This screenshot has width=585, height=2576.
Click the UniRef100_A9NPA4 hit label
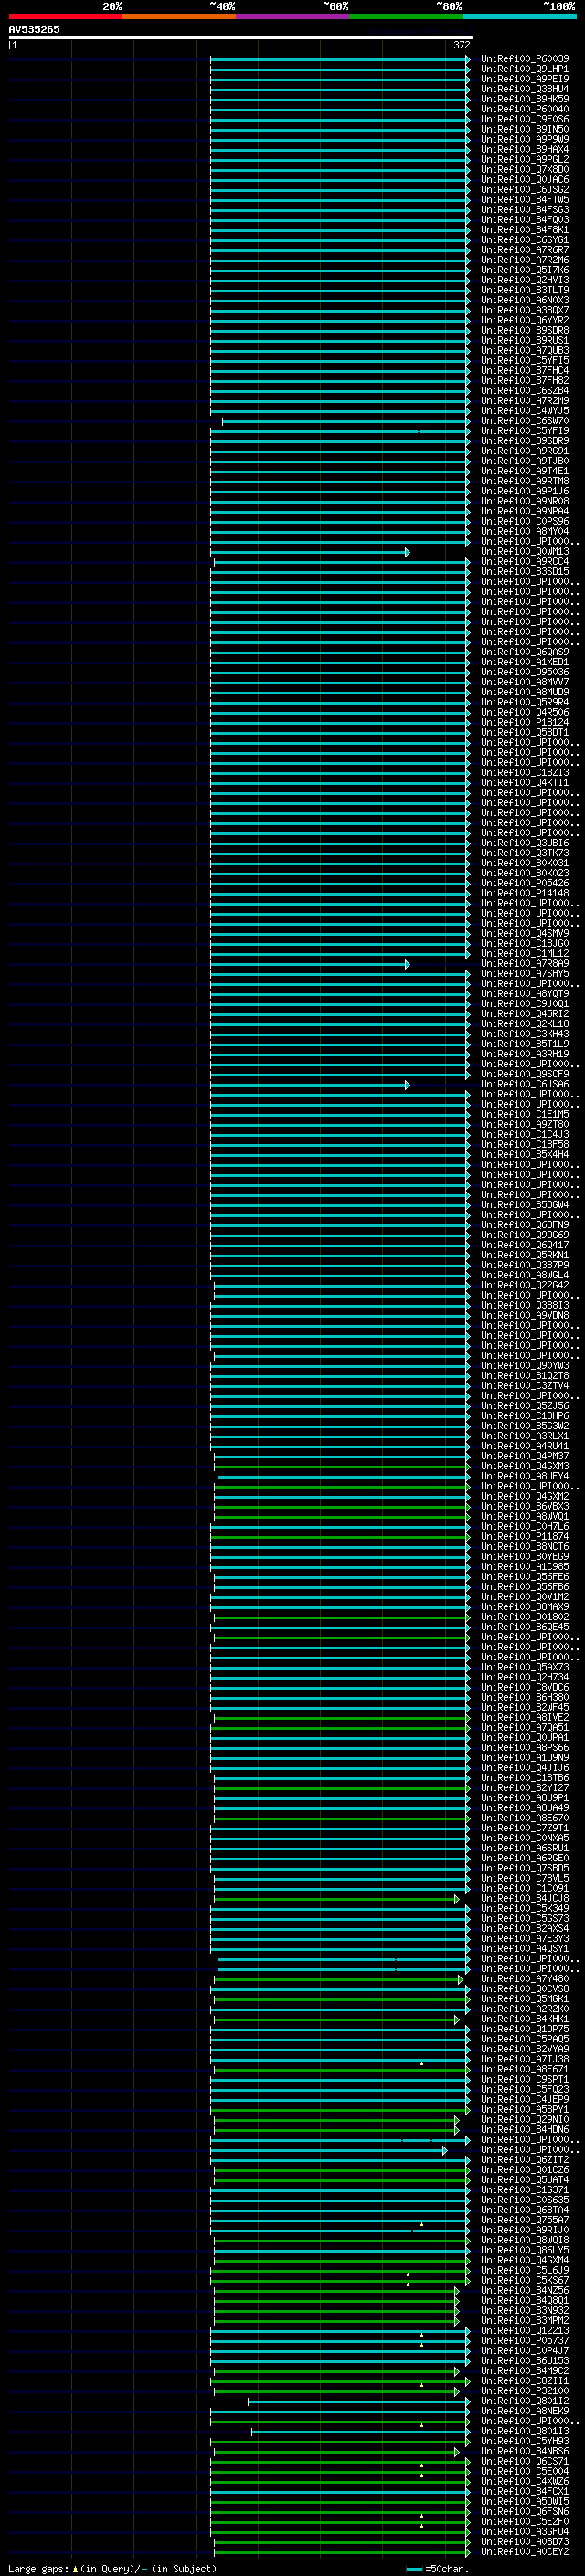[x=525, y=511]
